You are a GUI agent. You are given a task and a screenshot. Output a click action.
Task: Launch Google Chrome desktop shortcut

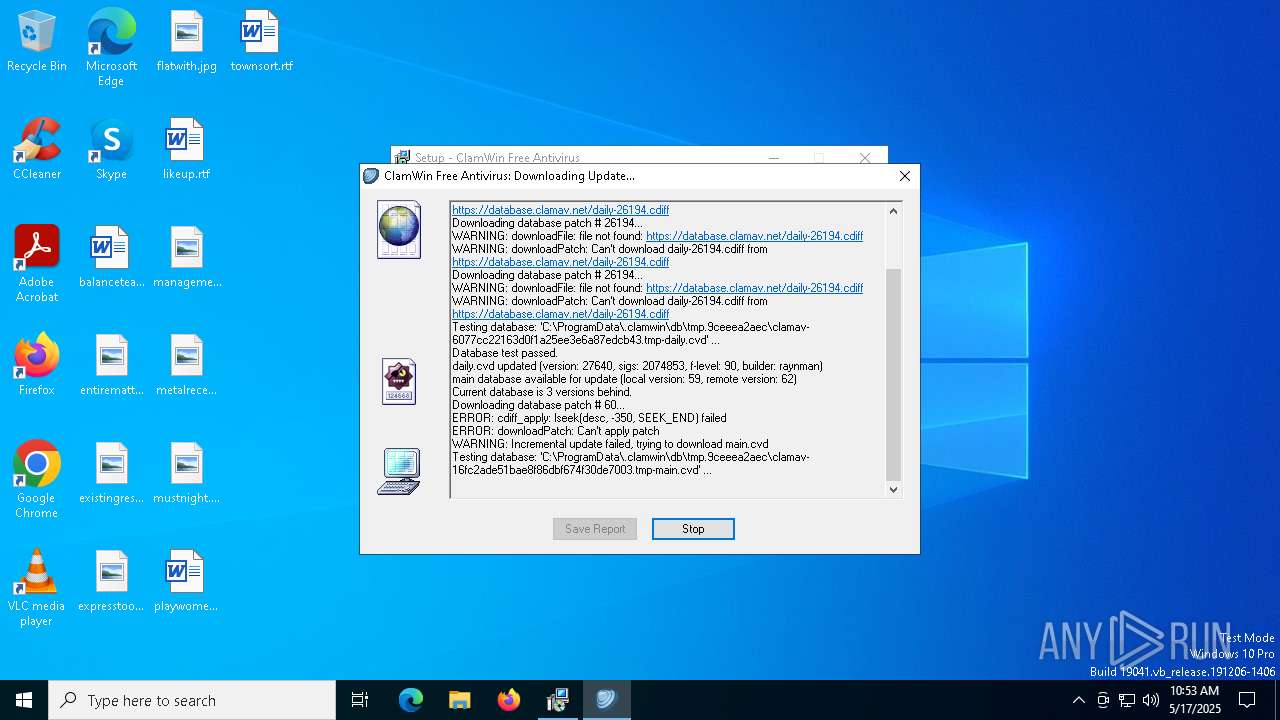pyautogui.click(x=37, y=481)
